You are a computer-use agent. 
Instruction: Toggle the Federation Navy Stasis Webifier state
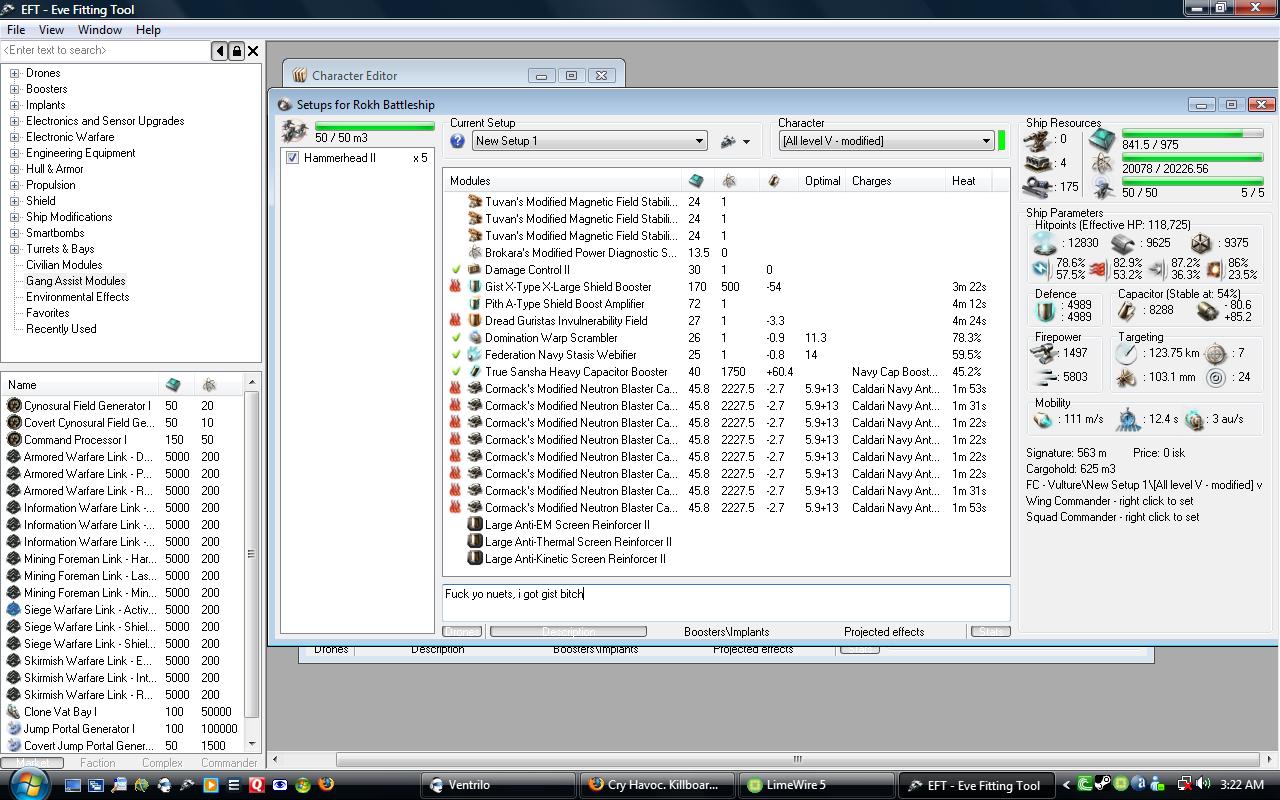(x=457, y=355)
